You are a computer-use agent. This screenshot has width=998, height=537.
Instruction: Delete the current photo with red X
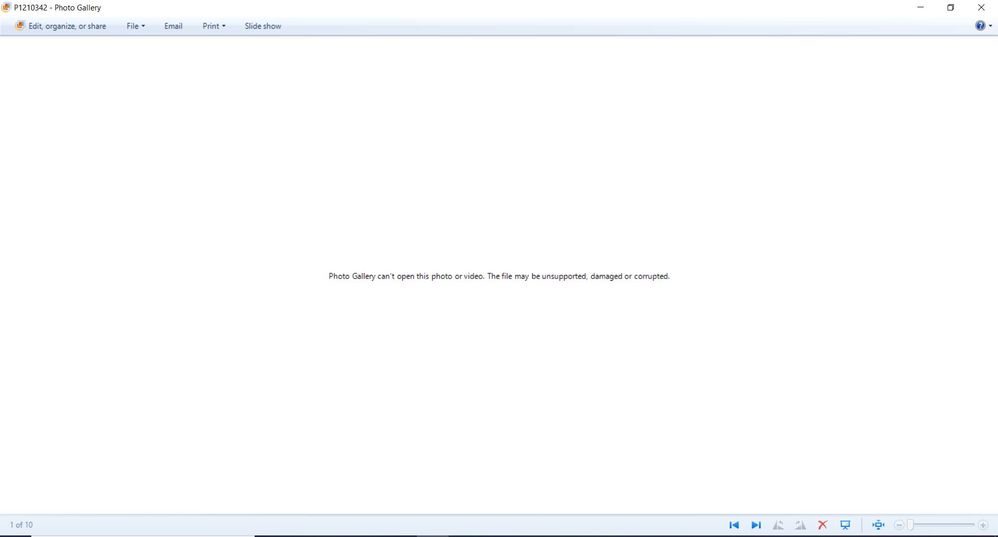click(822, 525)
